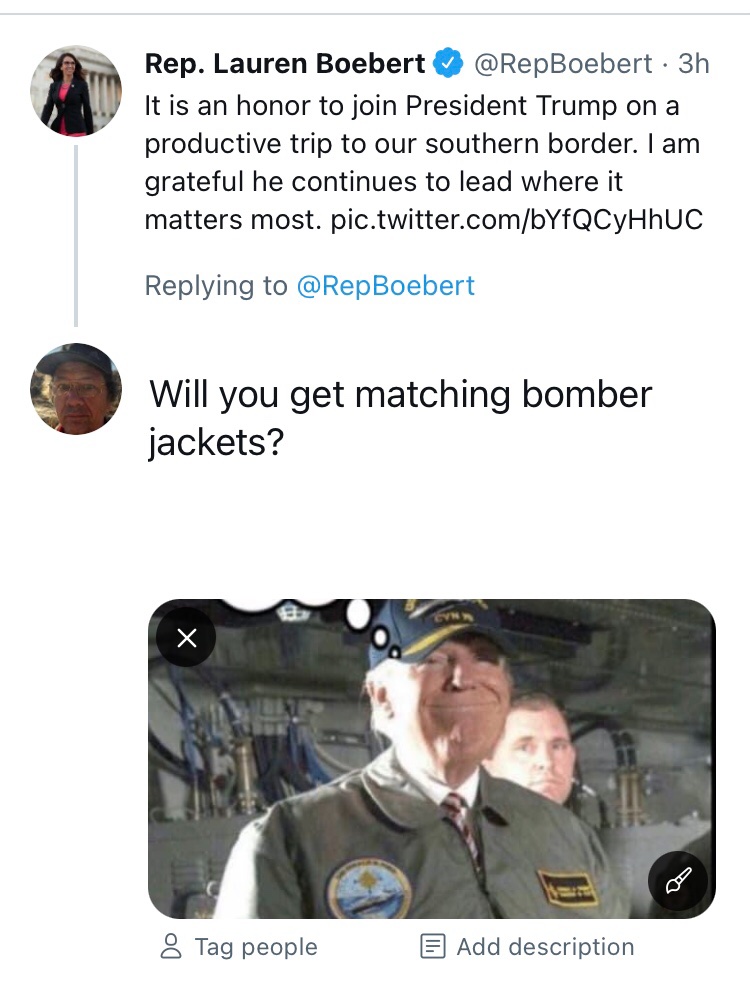The height and width of the screenshot is (983, 750).
Task: Open the pic.twitter.com/bYfQCyHhUC link
Action: 517,220
